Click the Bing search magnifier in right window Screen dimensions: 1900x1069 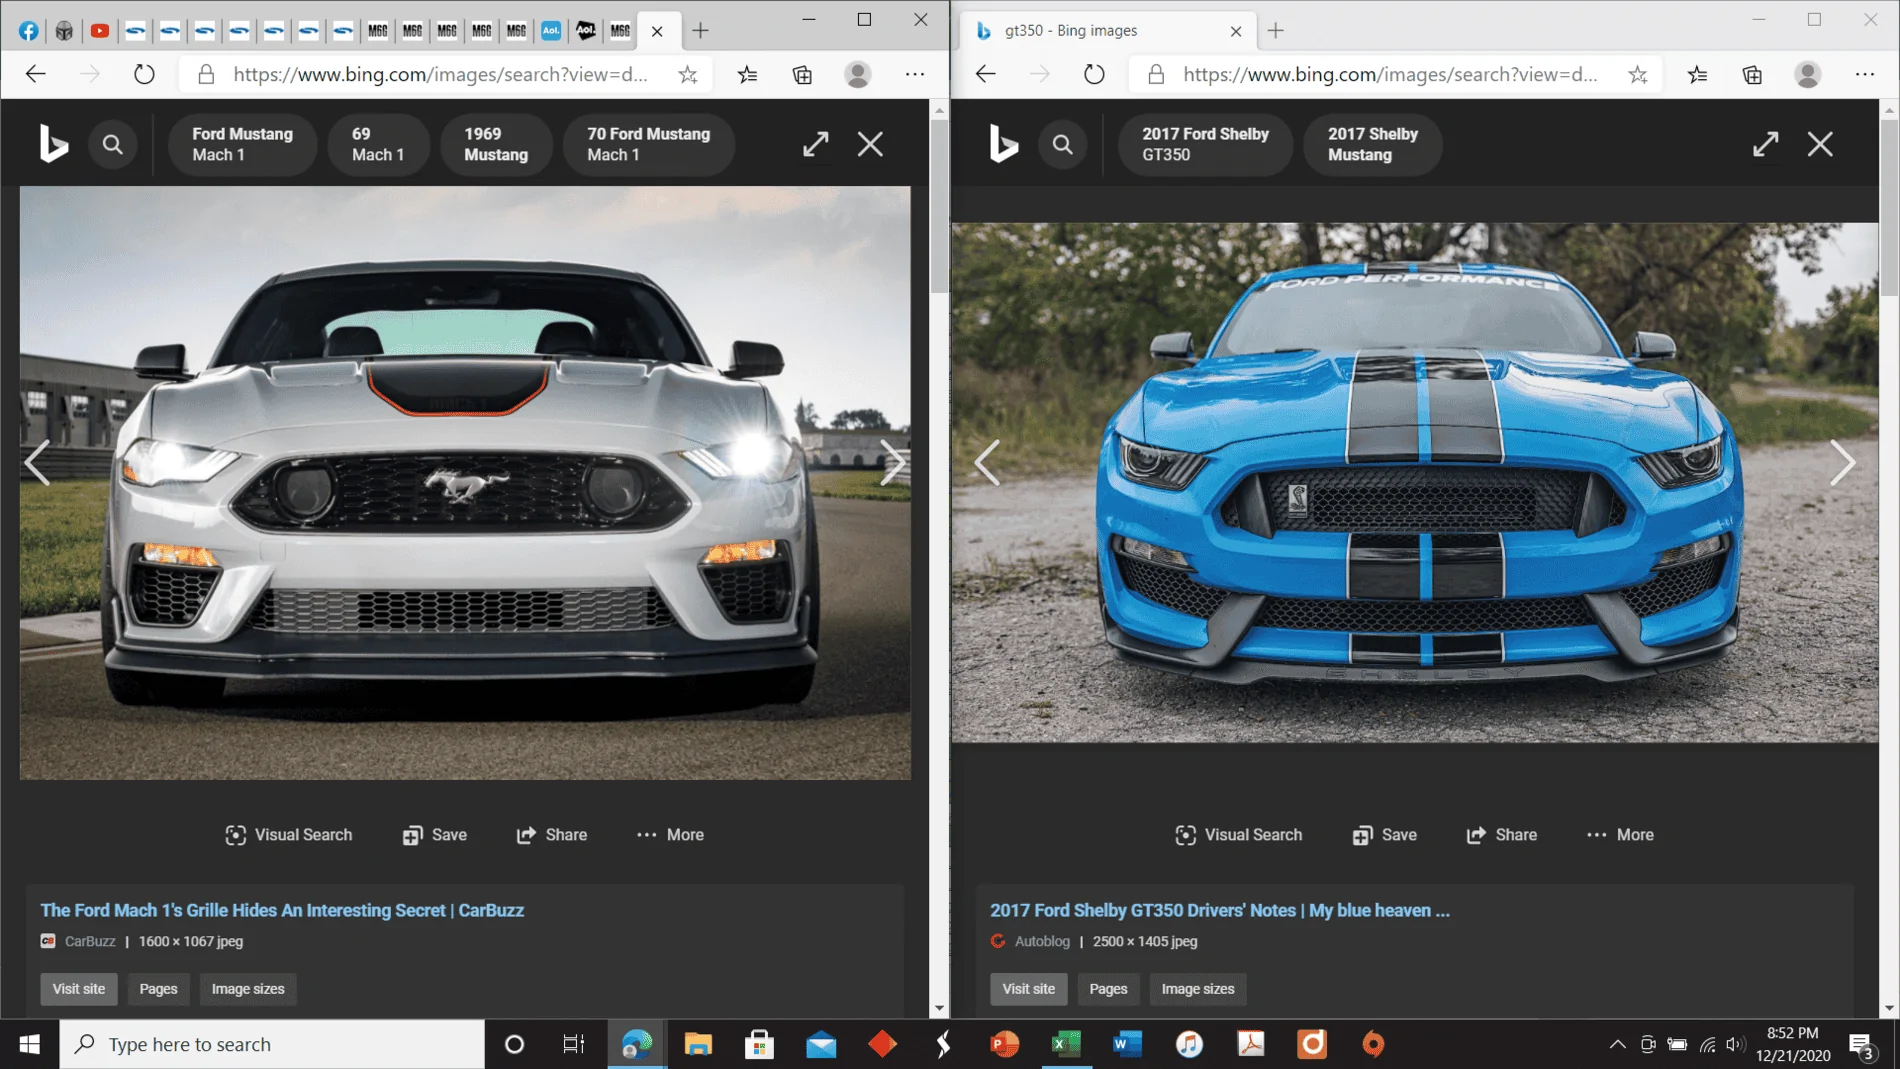(x=1062, y=145)
